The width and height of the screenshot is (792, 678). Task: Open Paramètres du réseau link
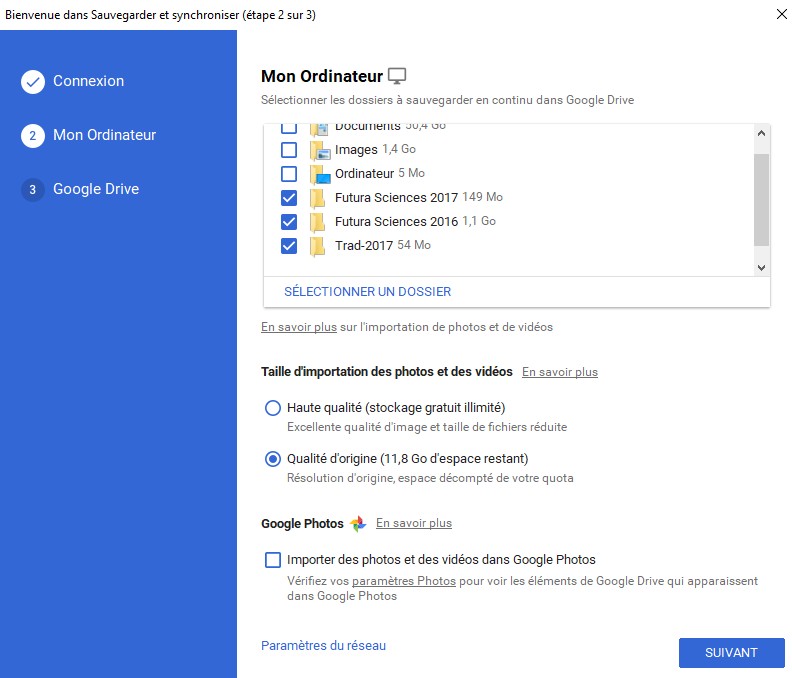pos(323,646)
